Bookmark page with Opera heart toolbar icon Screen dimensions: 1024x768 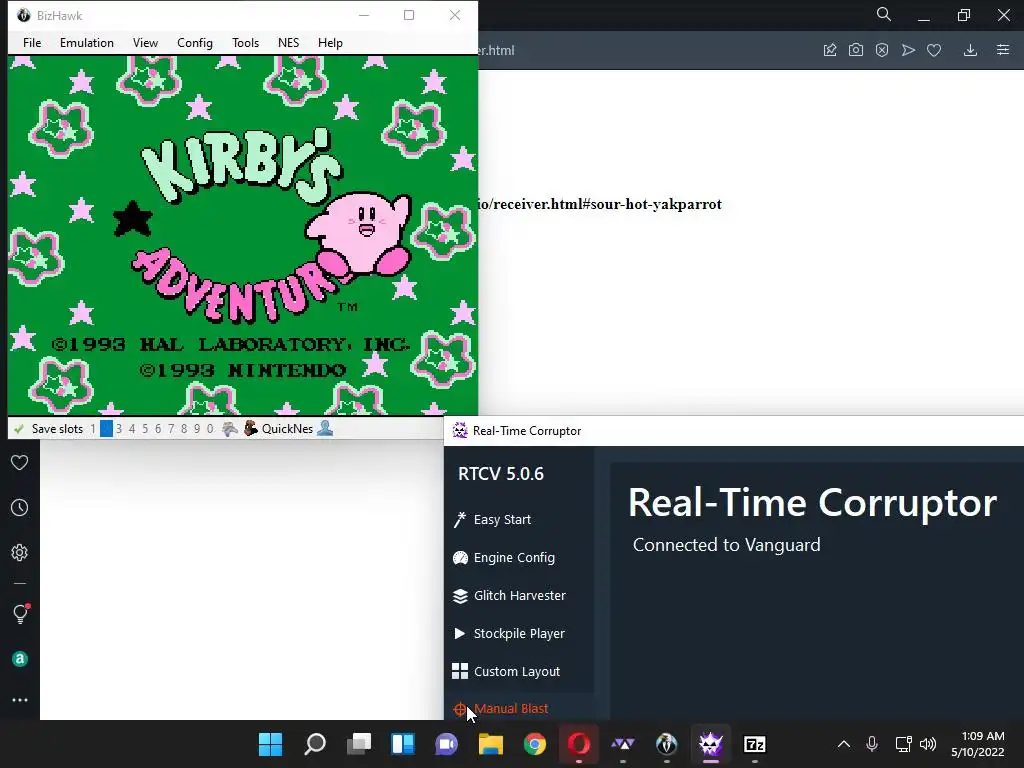tap(934, 50)
